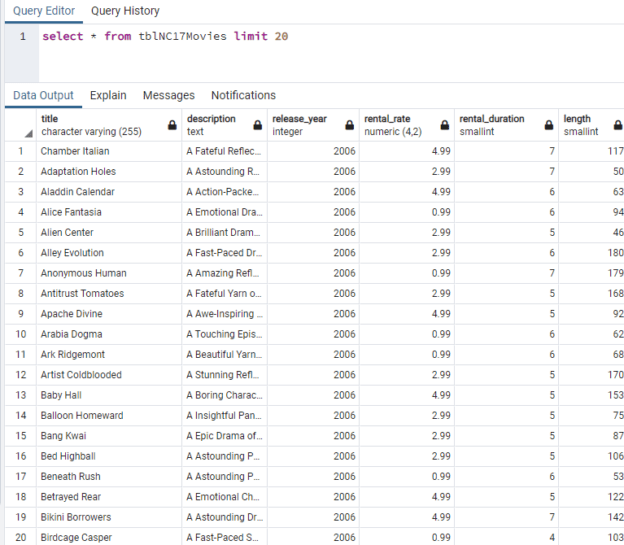This screenshot has height=545, width=624.
Task: Click rental_rate 0.99 in Alice Fantasia row
Action: [x=407, y=212]
